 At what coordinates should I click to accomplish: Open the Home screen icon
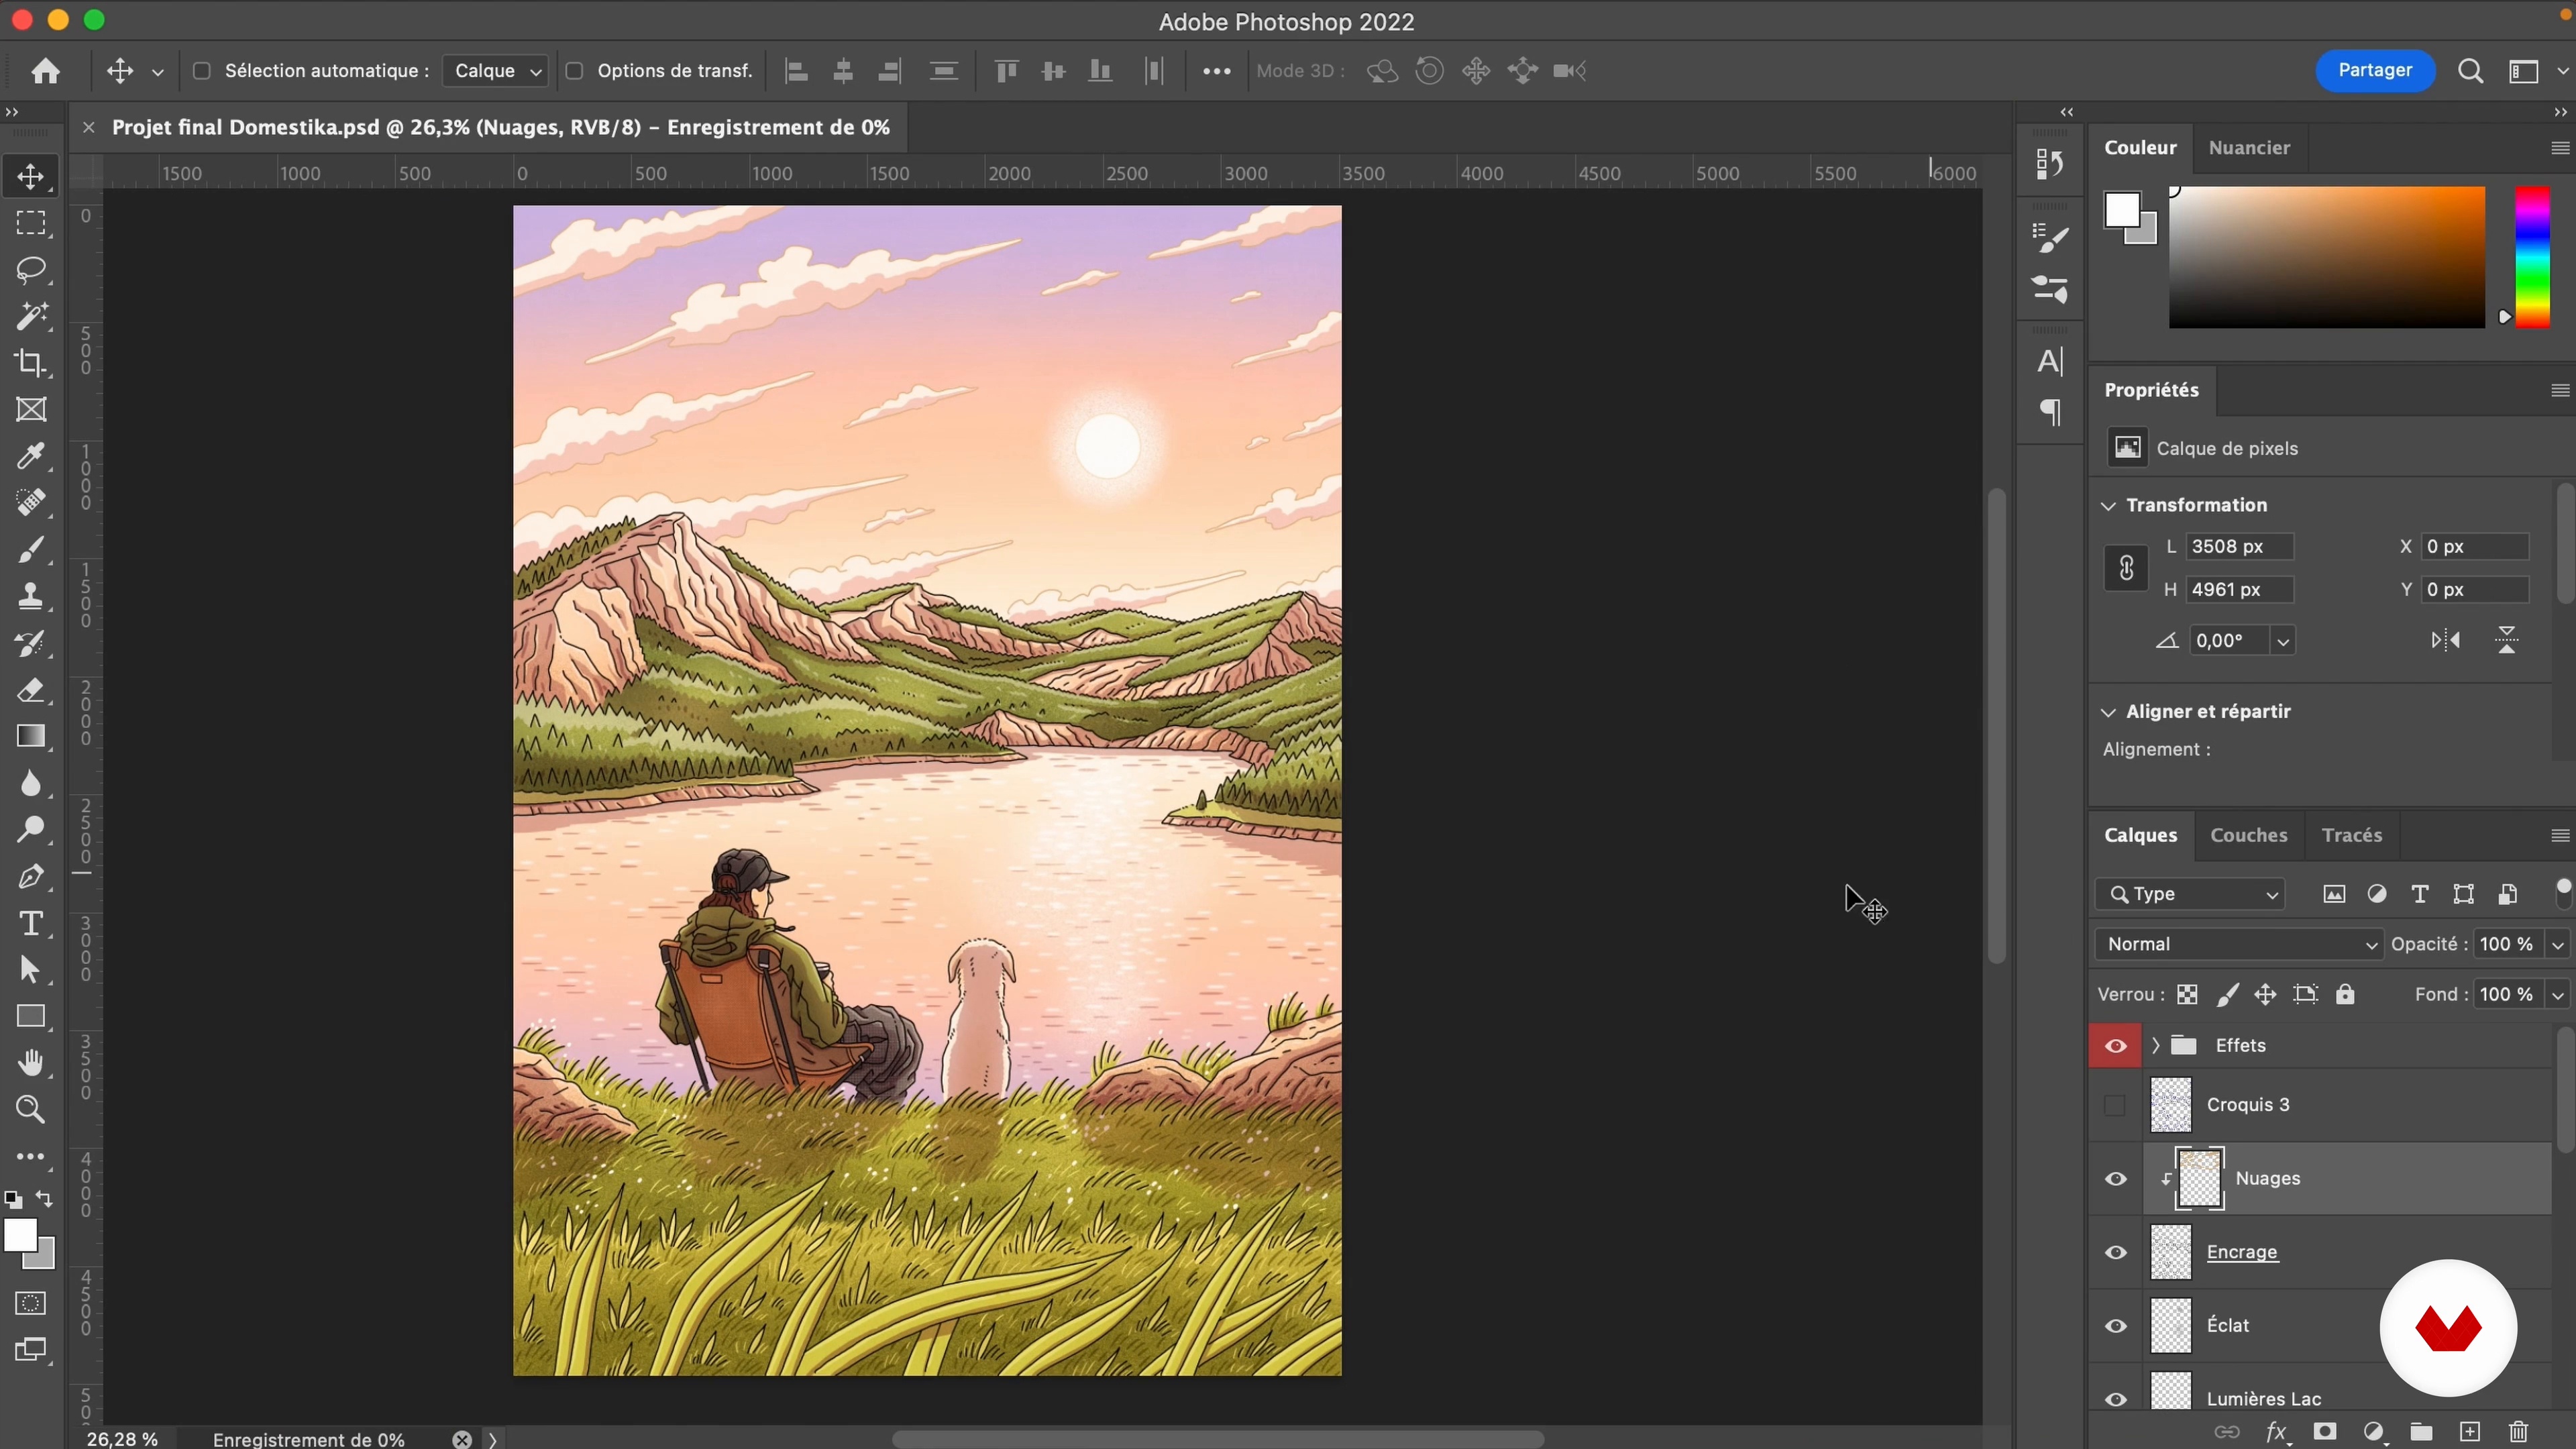(45, 71)
